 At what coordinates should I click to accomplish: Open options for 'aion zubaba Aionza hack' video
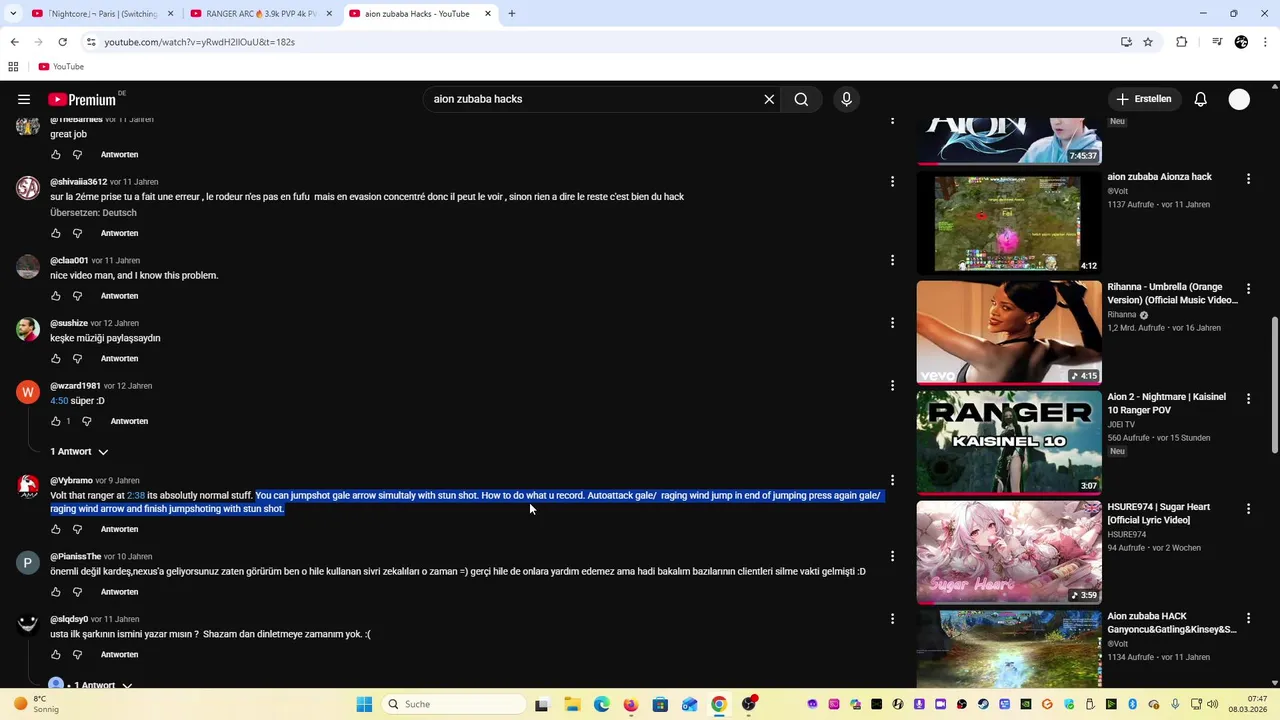click(1248, 178)
